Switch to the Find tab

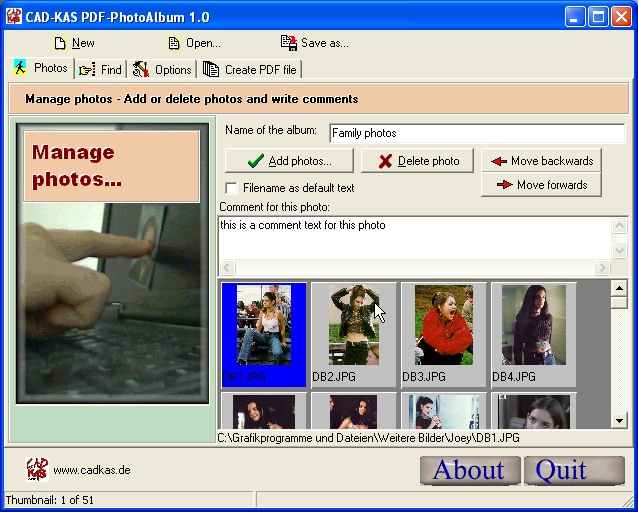pos(100,69)
